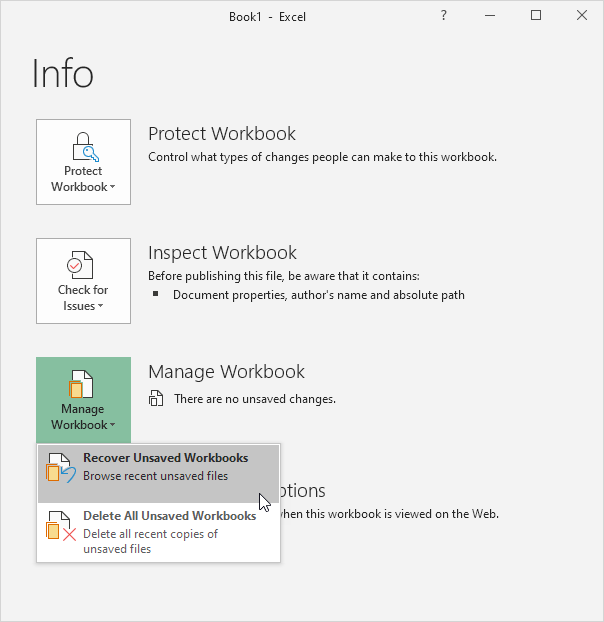Choose Delete All Unsaved Workbooks entry
The width and height of the screenshot is (604, 622).
pyautogui.click(x=159, y=532)
